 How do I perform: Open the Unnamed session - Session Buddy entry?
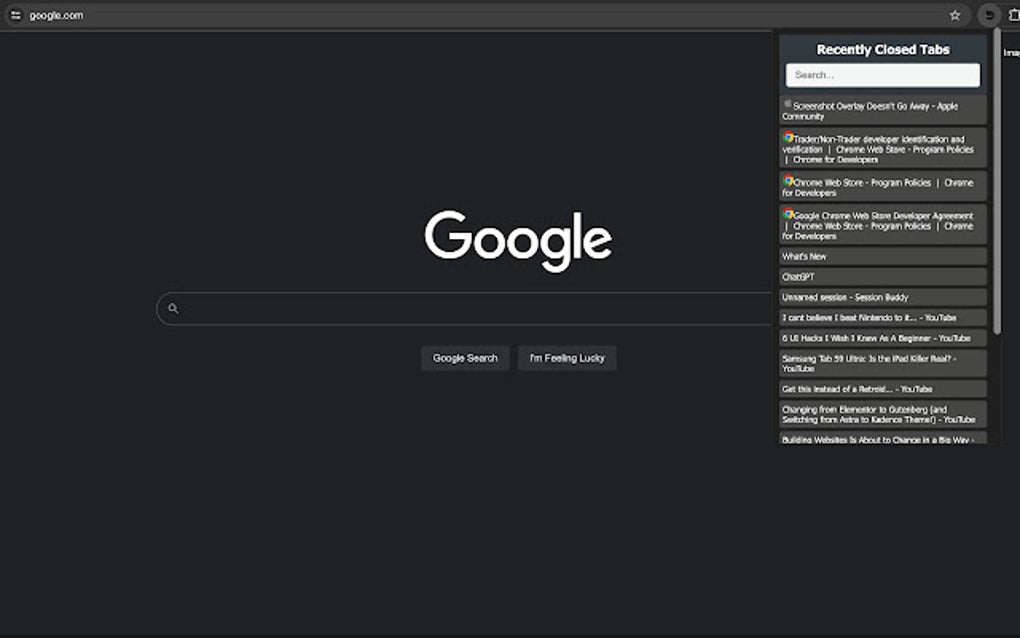pyautogui.click(x=883, y=296)
